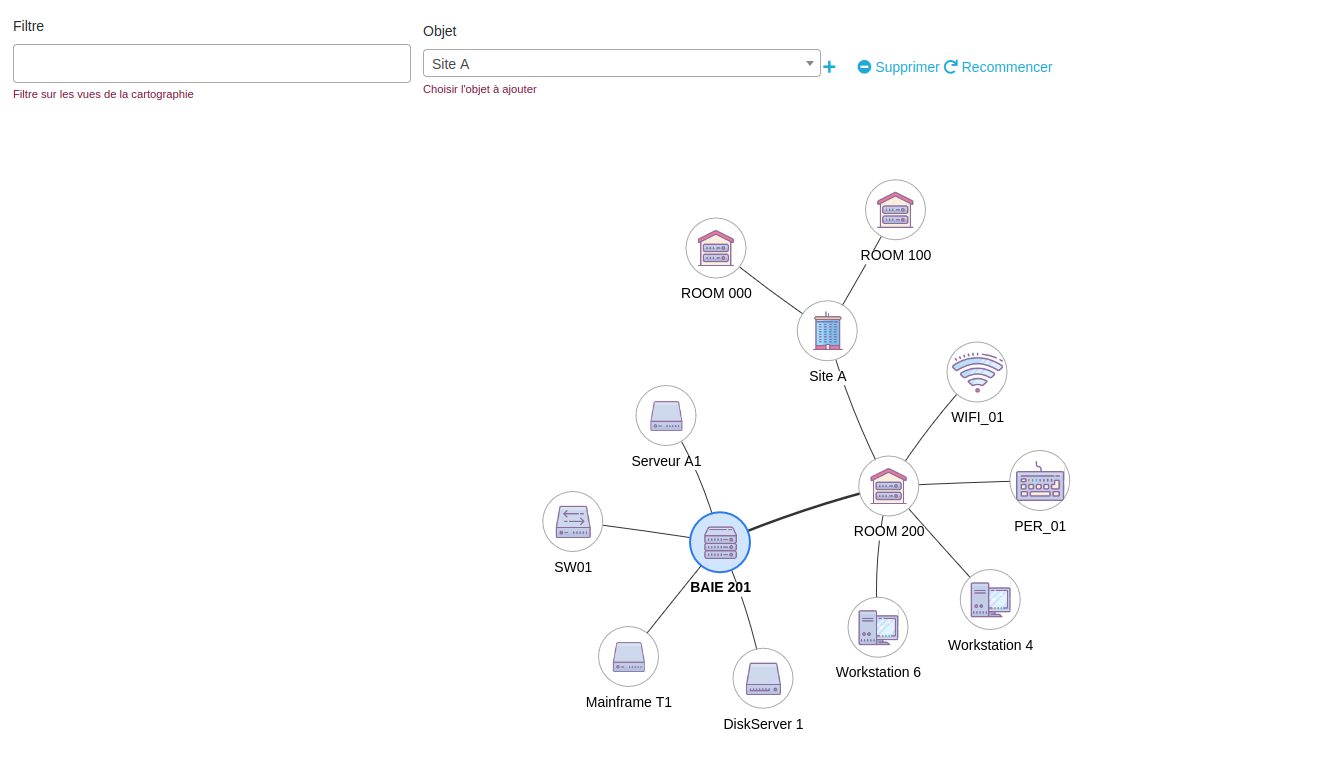Select the ROOM 000 node icon
This screenshot has width=1331, height=758.
coord(716,248)
